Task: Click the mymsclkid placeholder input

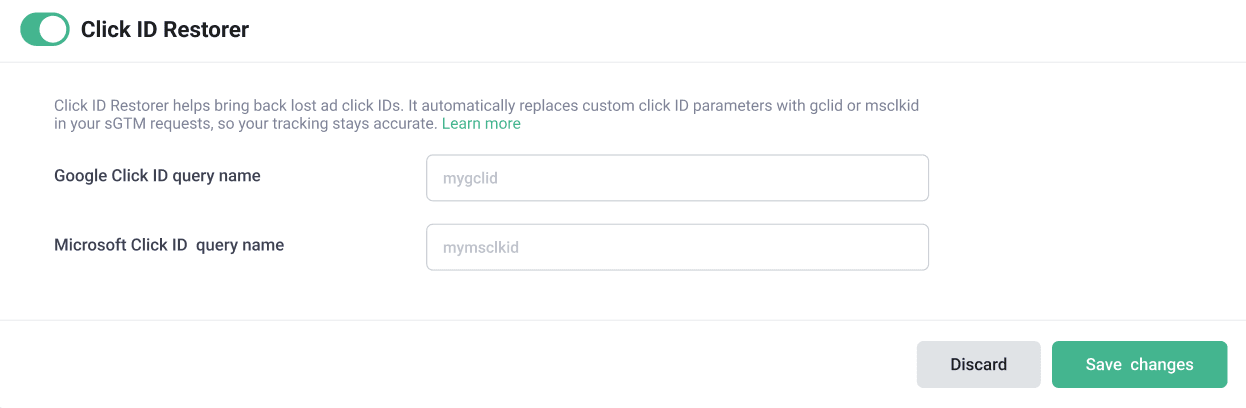Action: coord(677,247)
